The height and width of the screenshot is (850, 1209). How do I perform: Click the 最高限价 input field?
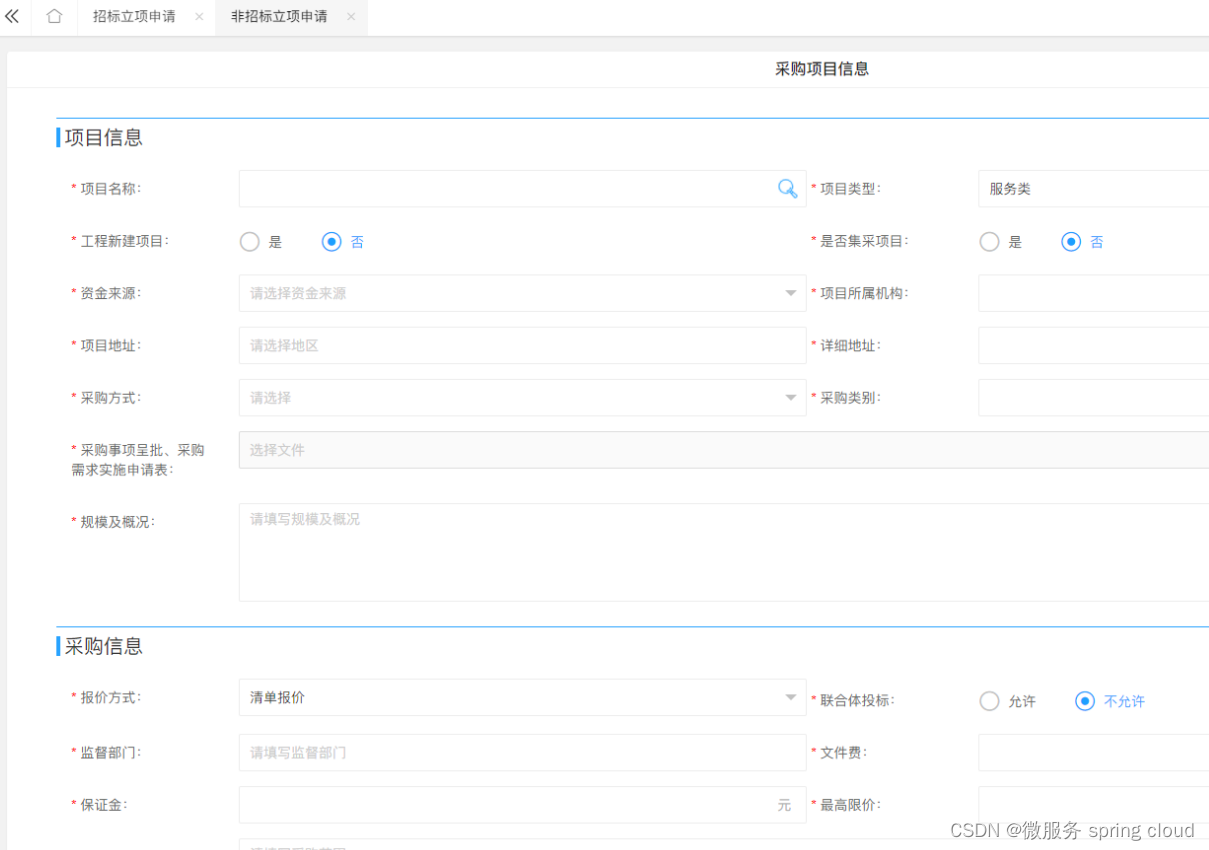(x=1093, y=804)
